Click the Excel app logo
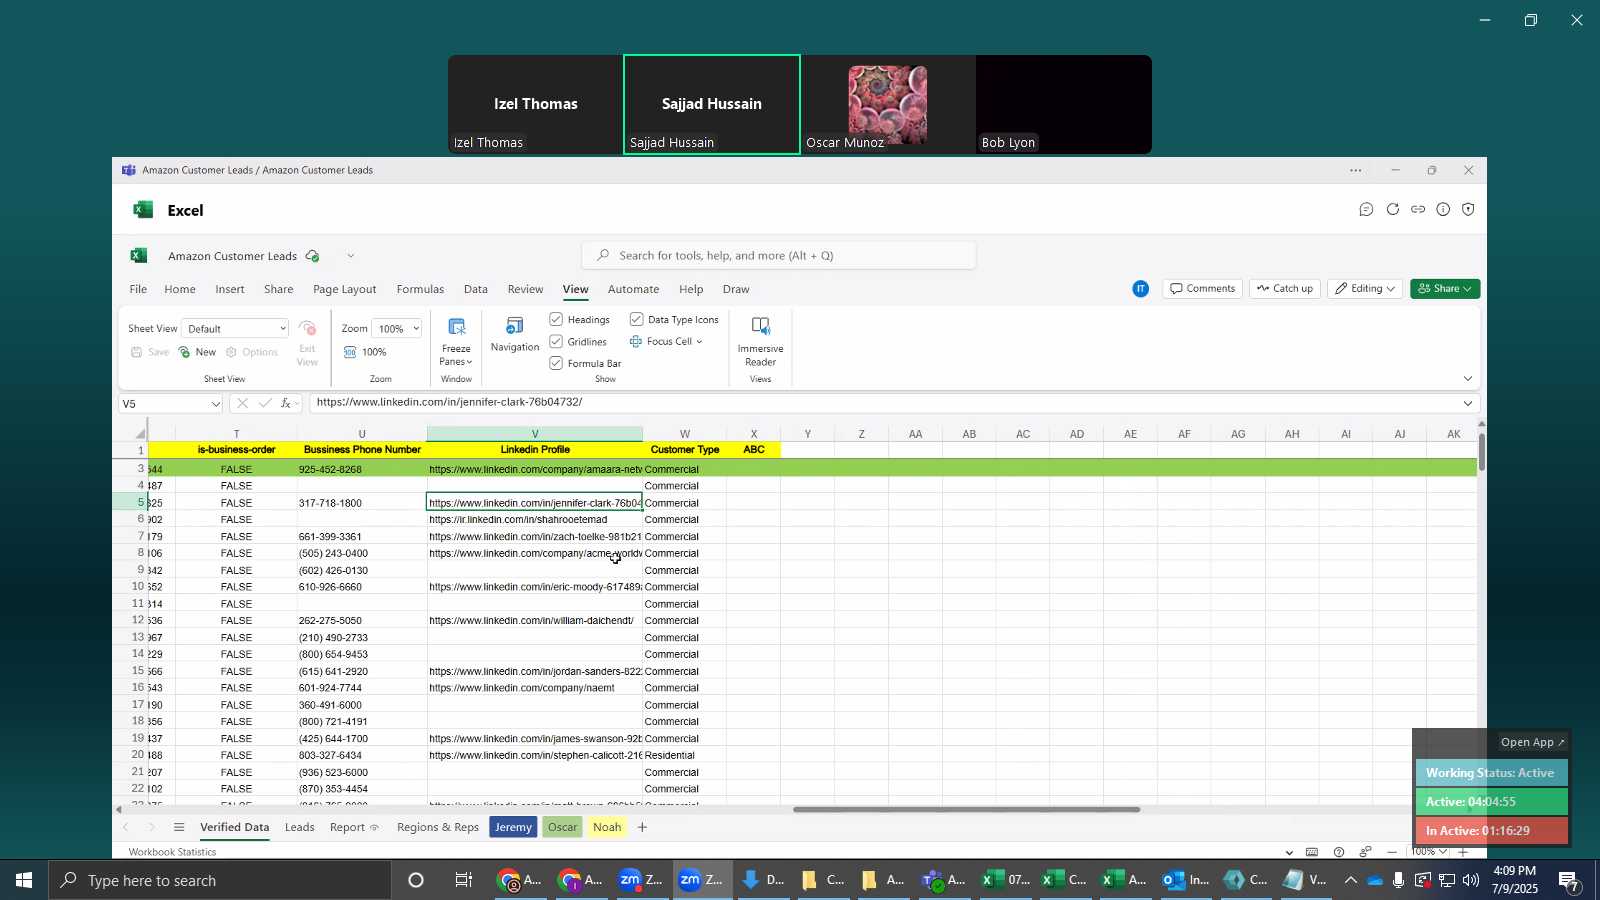 coord(143,210)
